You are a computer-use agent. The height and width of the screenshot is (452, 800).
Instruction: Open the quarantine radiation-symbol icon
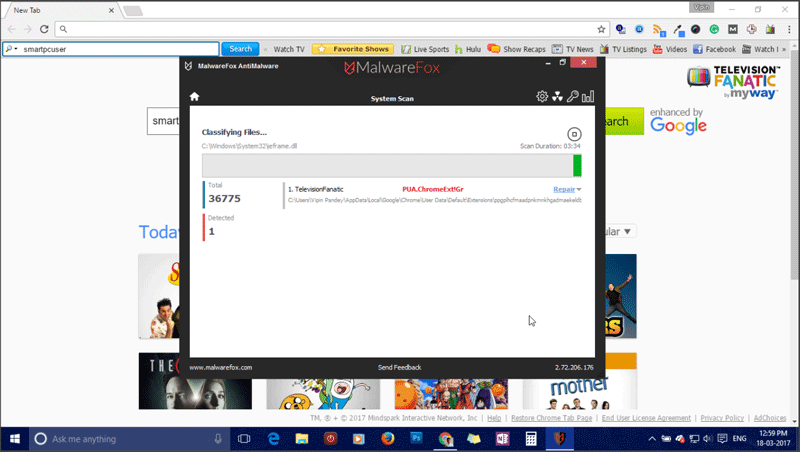click(x=557, y=96)
